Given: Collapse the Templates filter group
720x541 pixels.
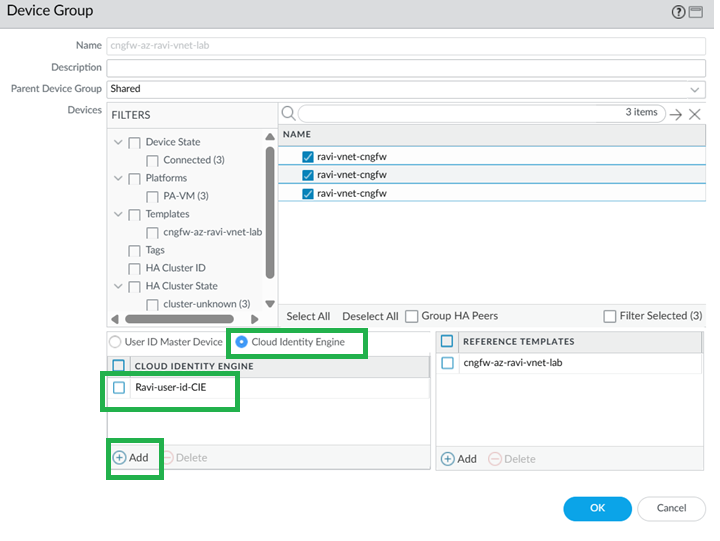Looking at the screenshot, I should coord(118,214).
